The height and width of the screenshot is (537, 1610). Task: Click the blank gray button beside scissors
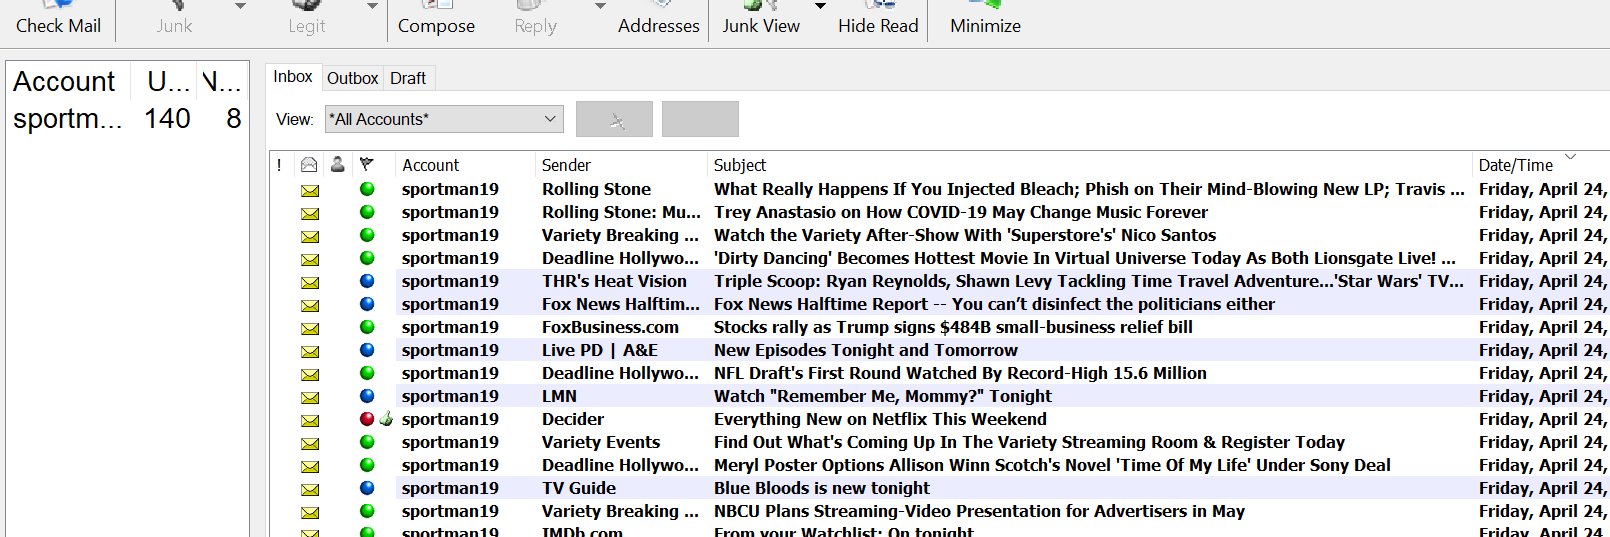click(x=700, y=119)
